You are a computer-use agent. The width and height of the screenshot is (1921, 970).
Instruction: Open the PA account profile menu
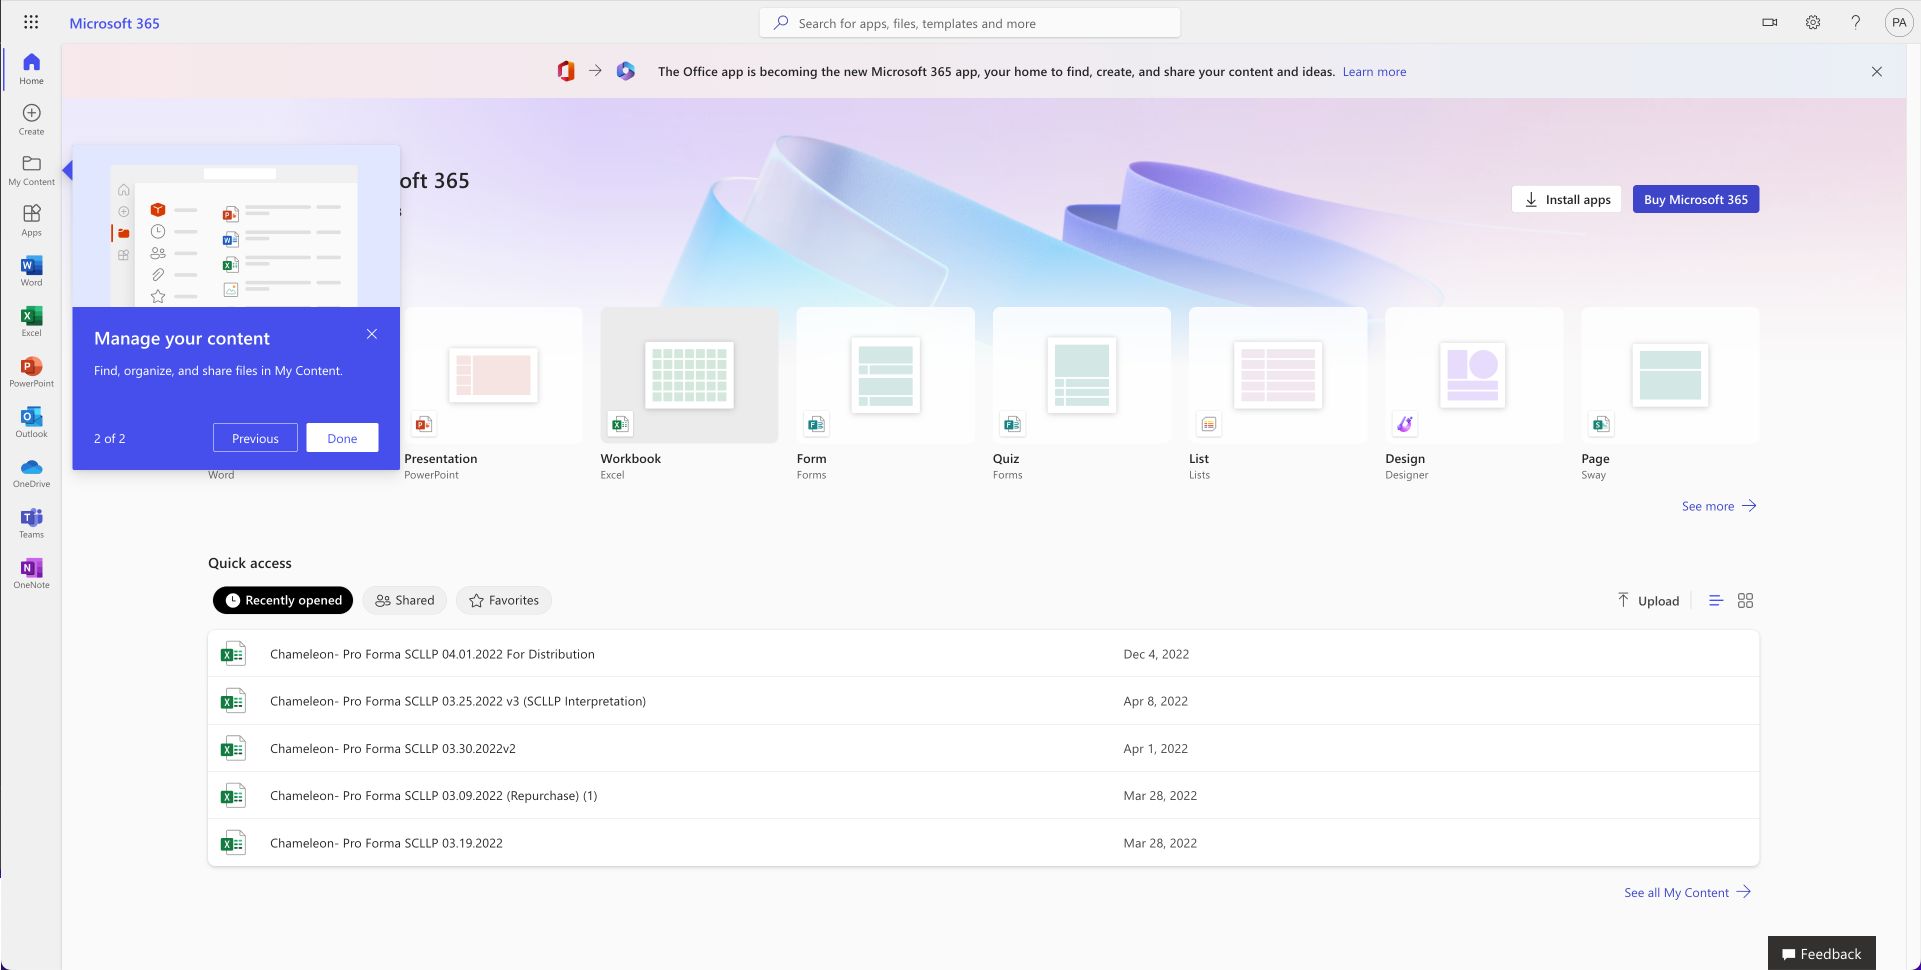1899,22
